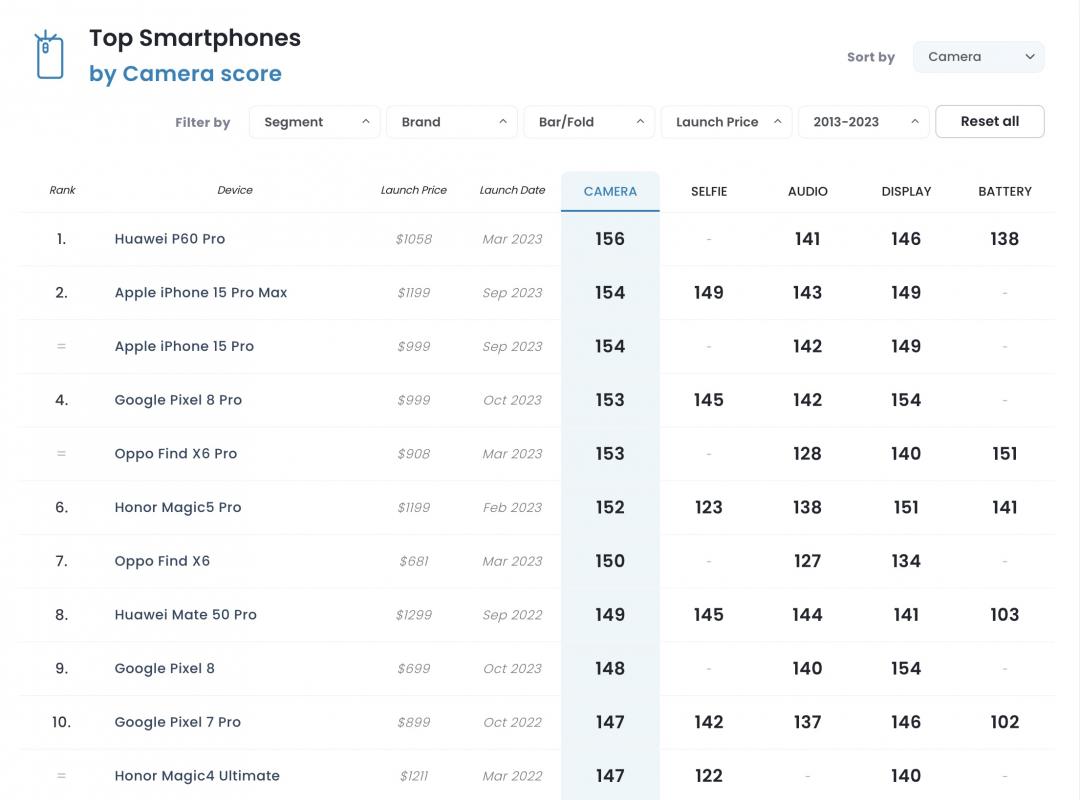Open the Launch Price filter
Image resolution: width=1080 pixels, height=800 pixels.
click(x=726, y=122)
